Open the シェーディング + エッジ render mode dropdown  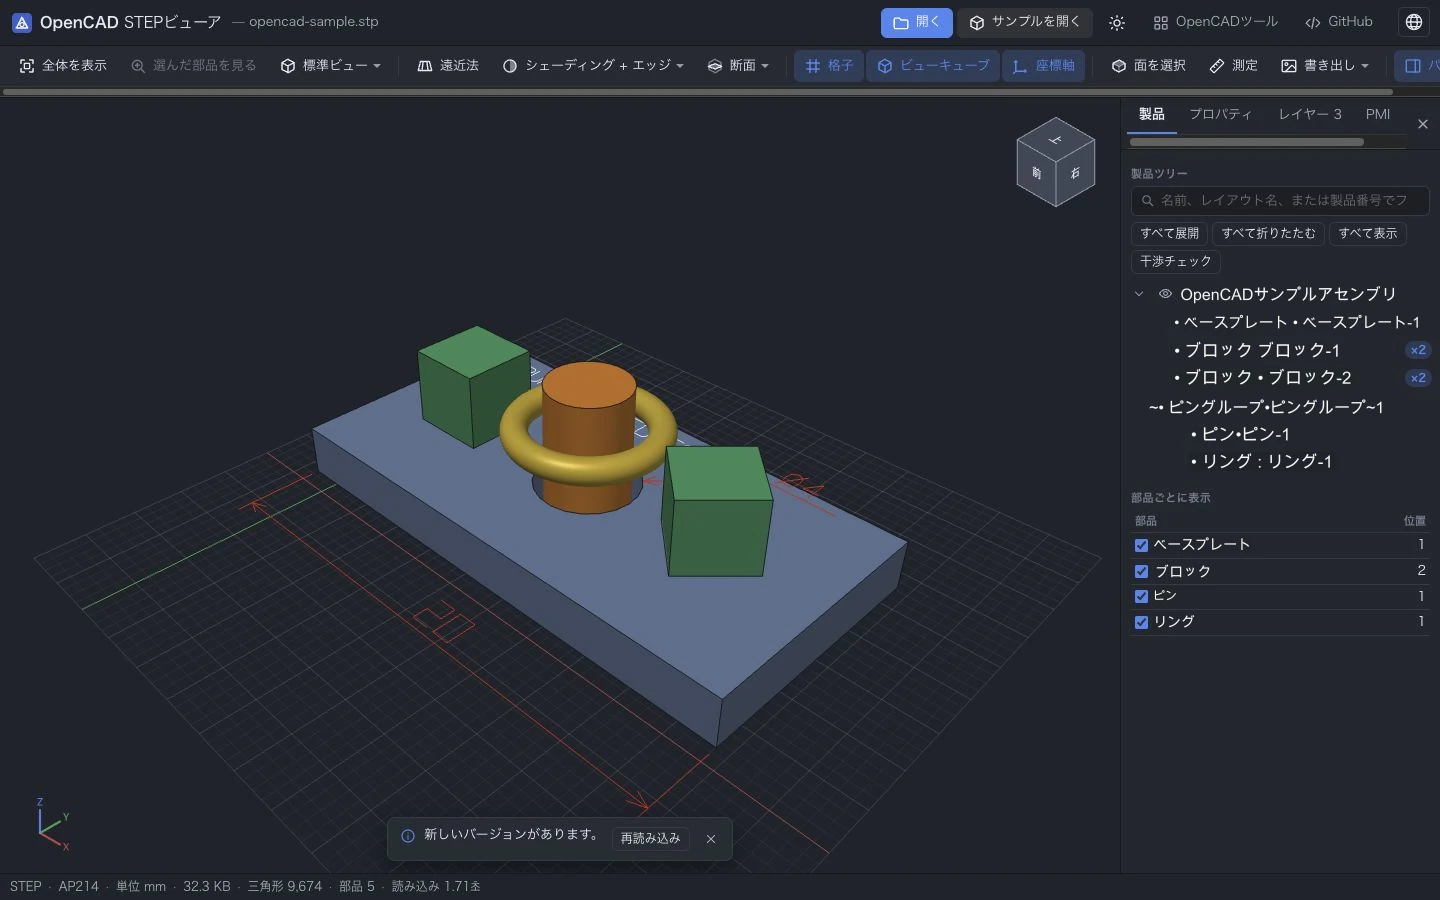click(x=594, y=66)
